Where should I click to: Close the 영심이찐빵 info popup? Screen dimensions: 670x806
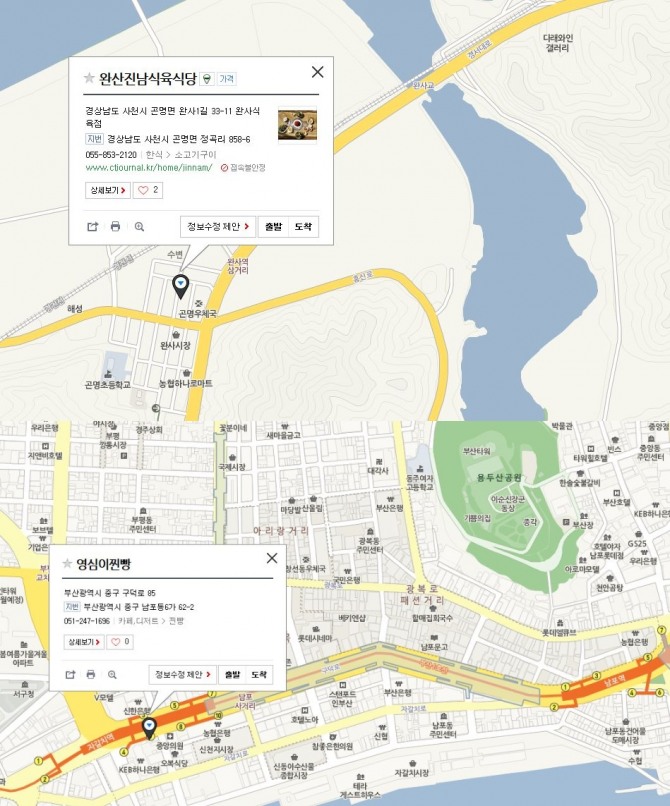coord(272,558)
